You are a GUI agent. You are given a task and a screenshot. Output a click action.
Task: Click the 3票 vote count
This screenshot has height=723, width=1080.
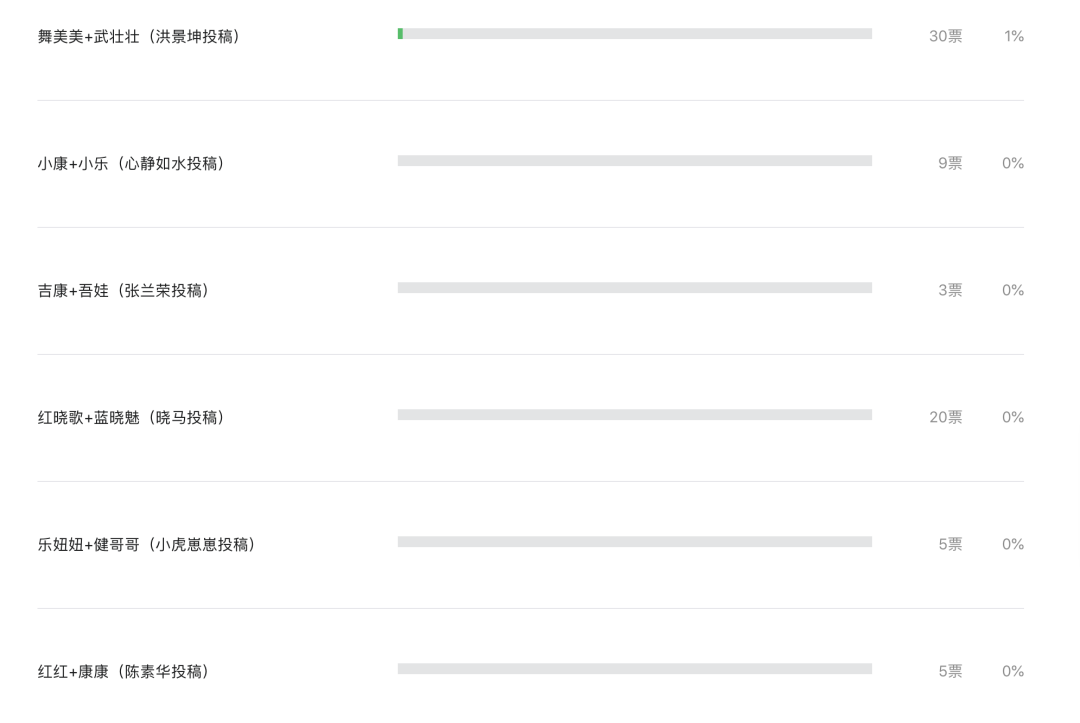(950, 291)
